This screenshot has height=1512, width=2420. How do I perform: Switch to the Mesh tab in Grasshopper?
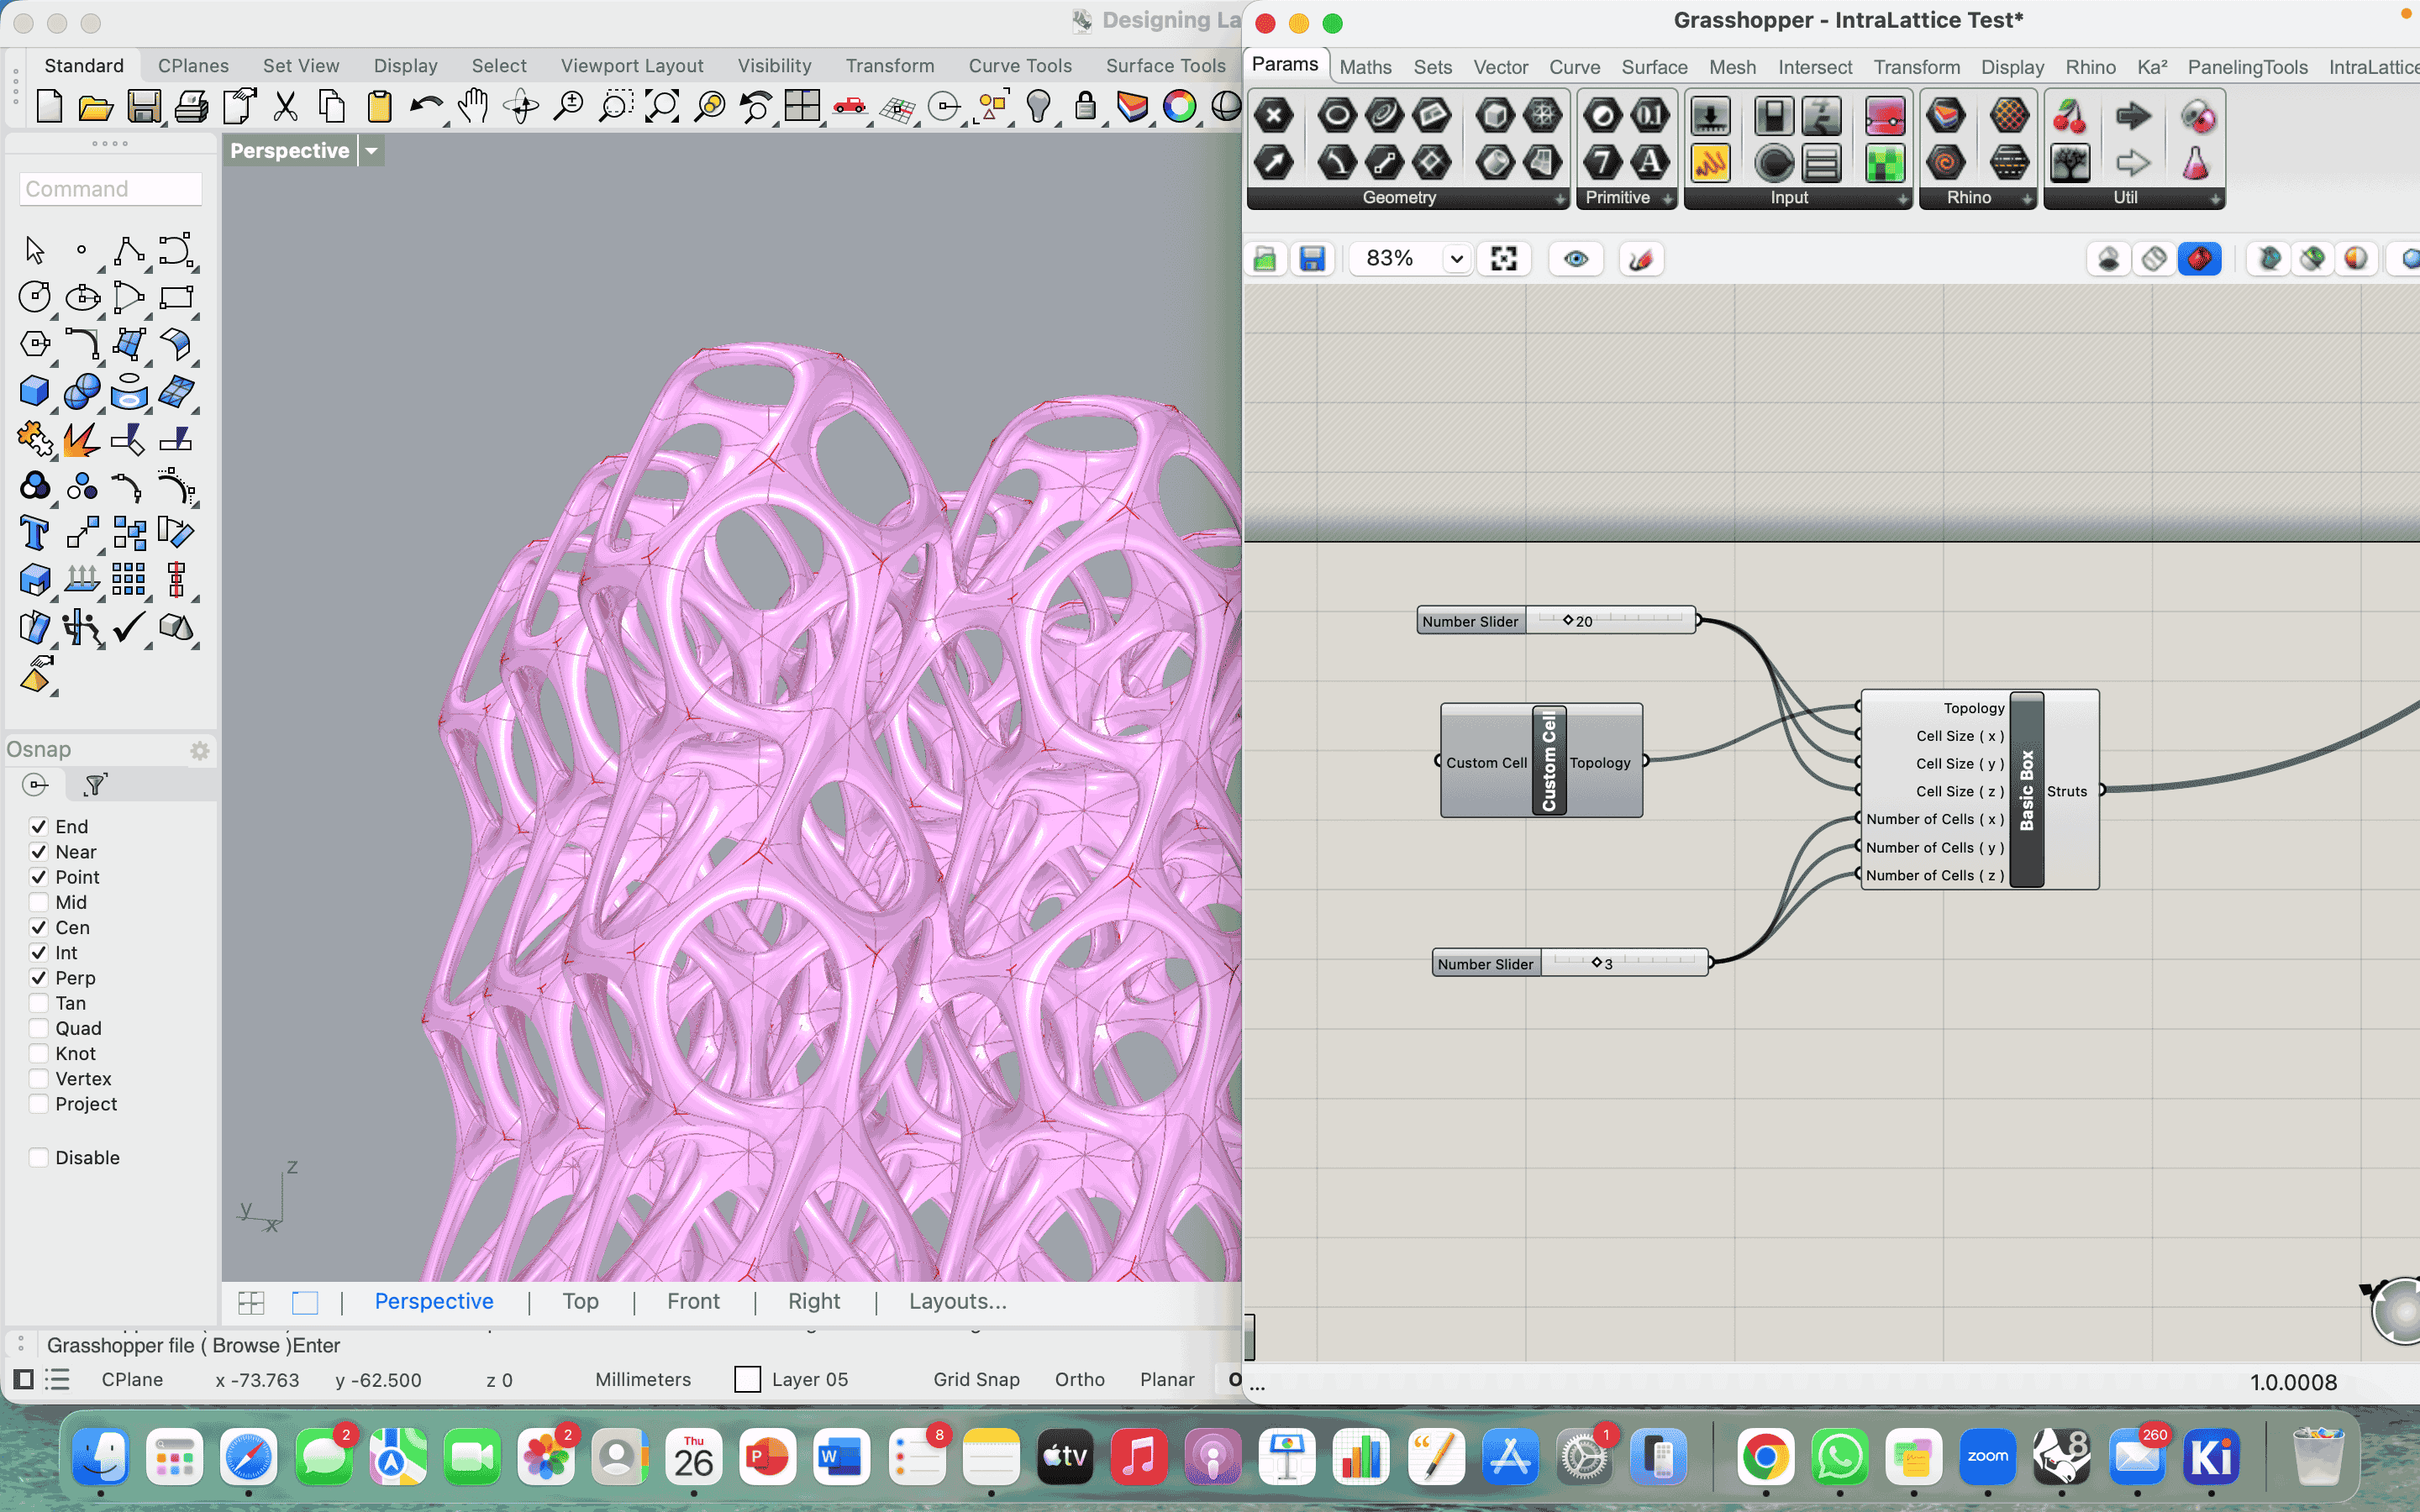pos(1732,67)
